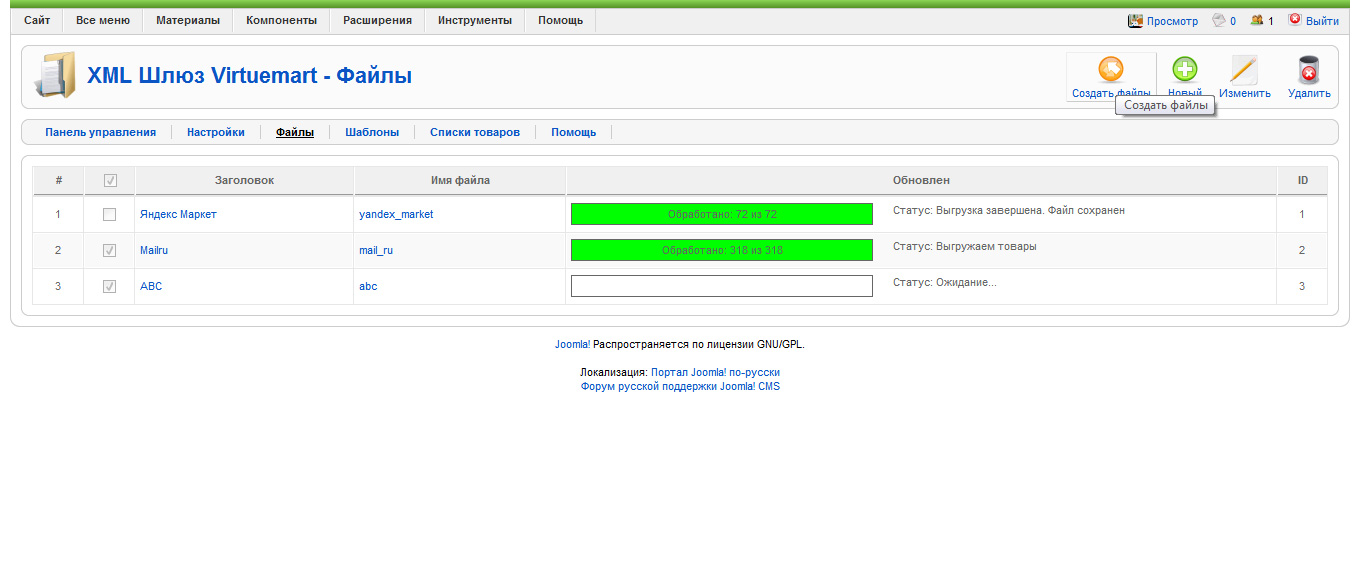Open the Помощь tab in submenu
Image resolution: width=1360 pixels, height=561 pixels.
[x=573, y=132]
